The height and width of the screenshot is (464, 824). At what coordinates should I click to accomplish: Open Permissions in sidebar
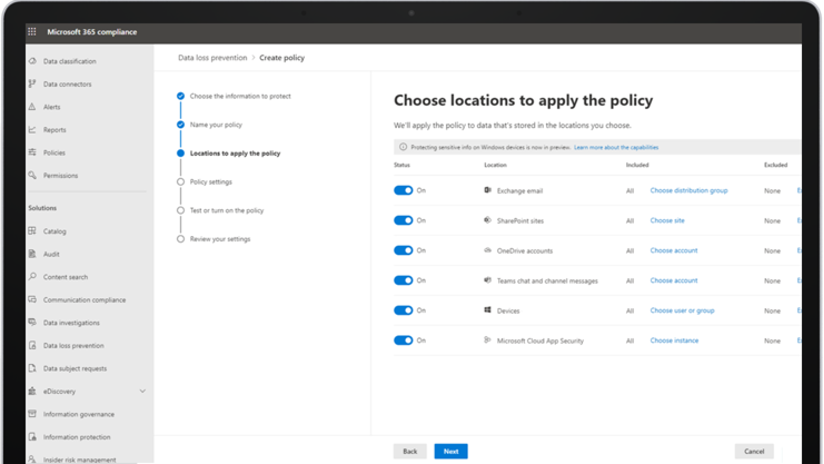(x=60, y=176)
